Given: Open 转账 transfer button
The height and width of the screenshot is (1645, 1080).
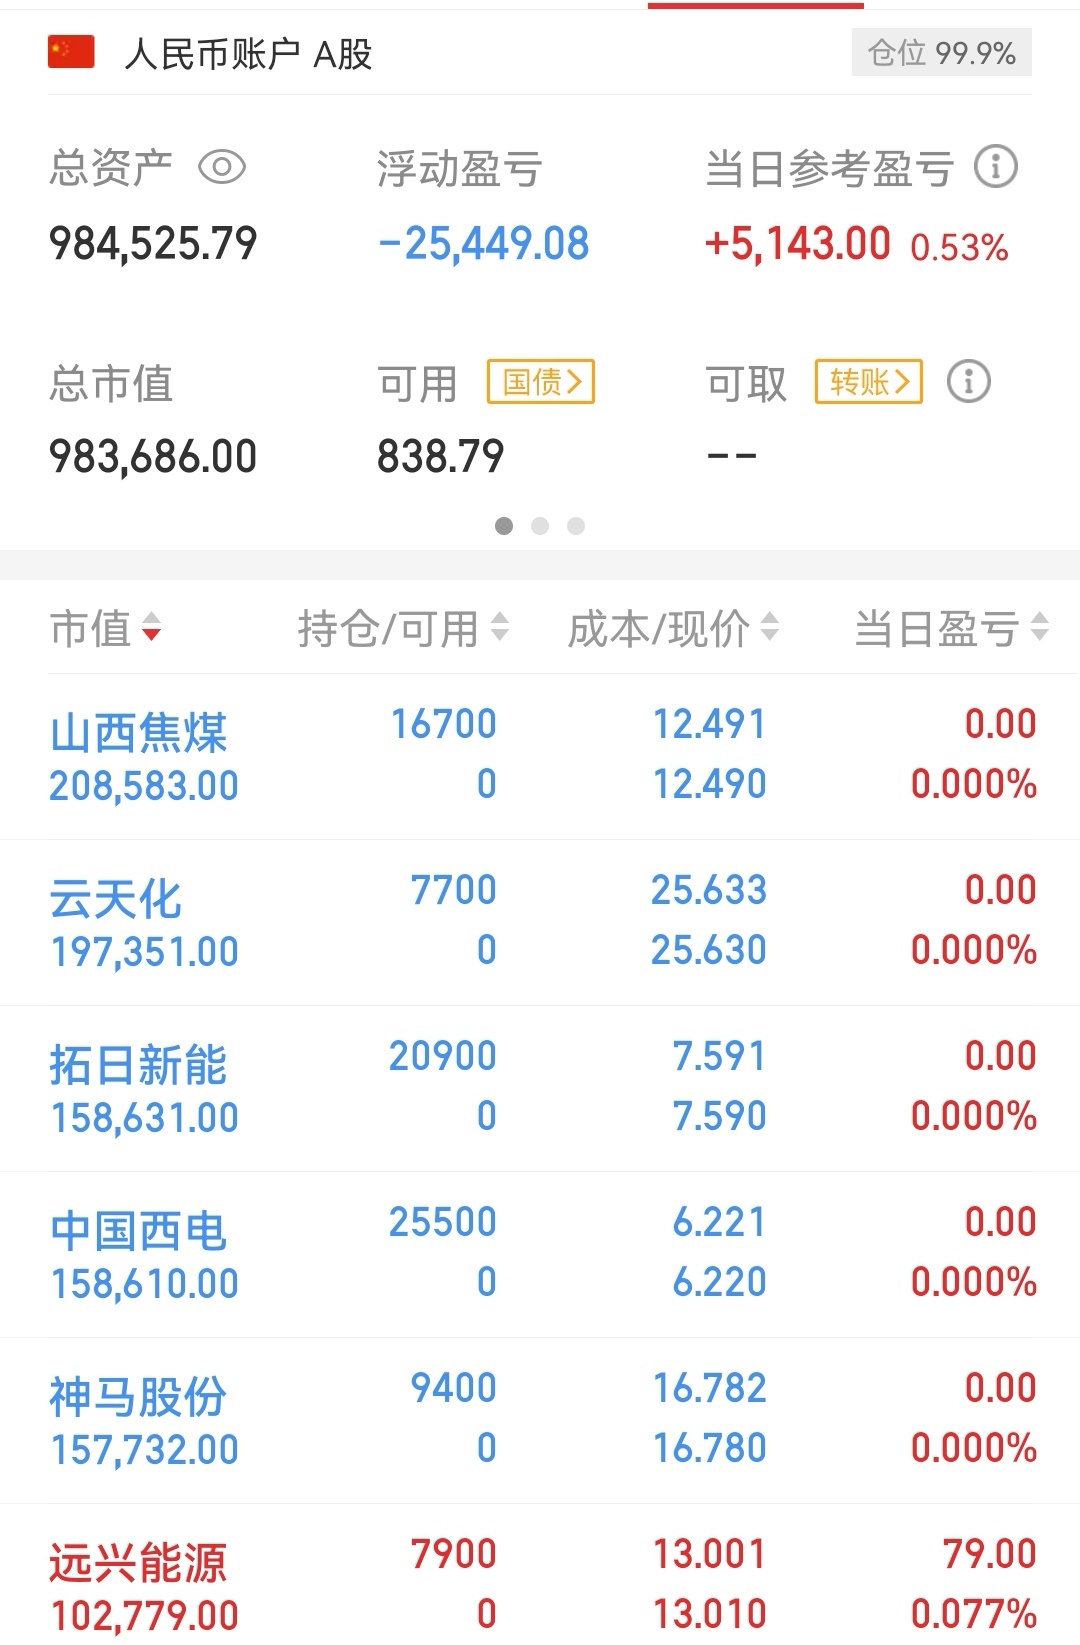Looking at the screenshot, I should point(869,381).
